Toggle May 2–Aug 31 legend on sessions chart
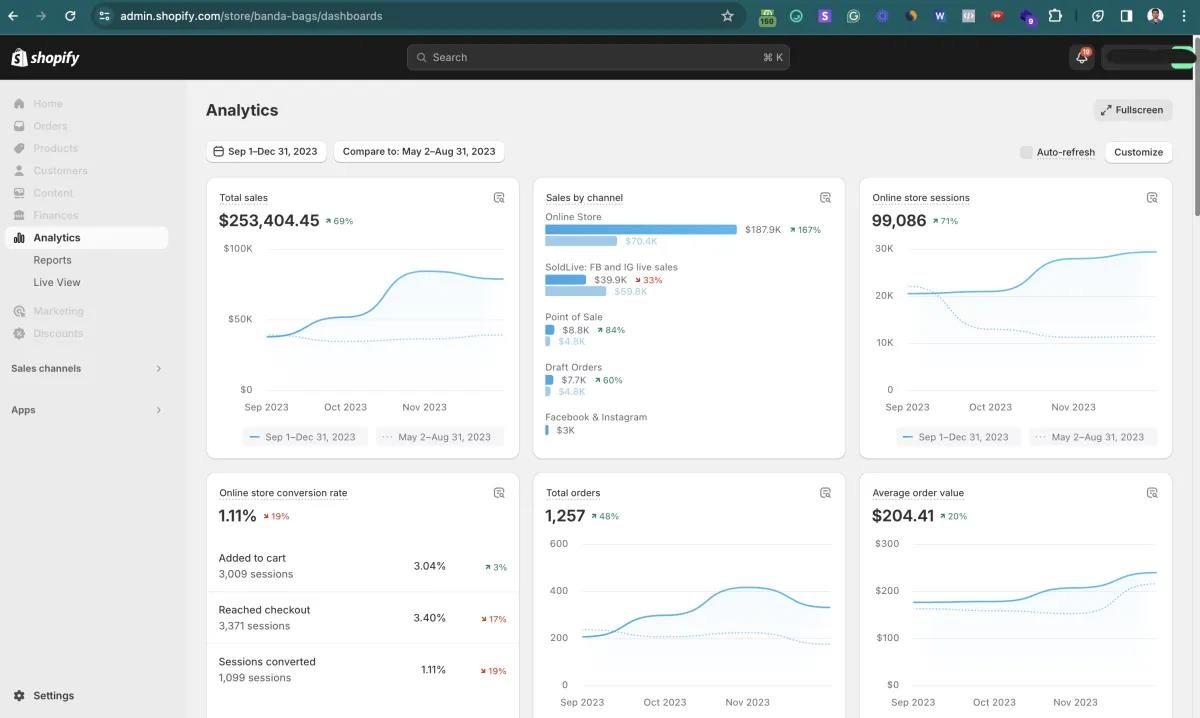 1090,437
